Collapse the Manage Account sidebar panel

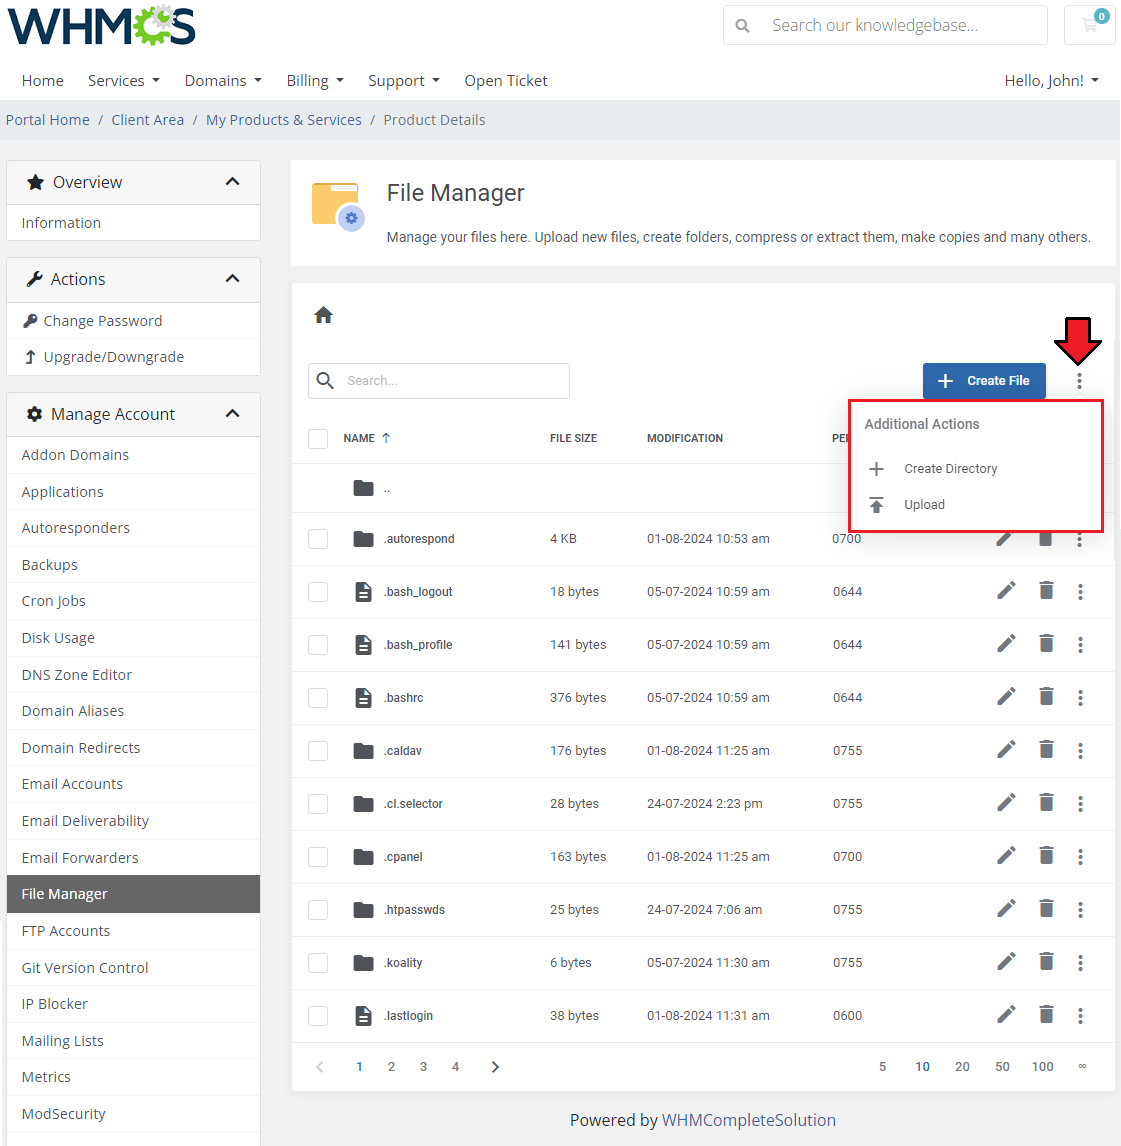(232, 414)
